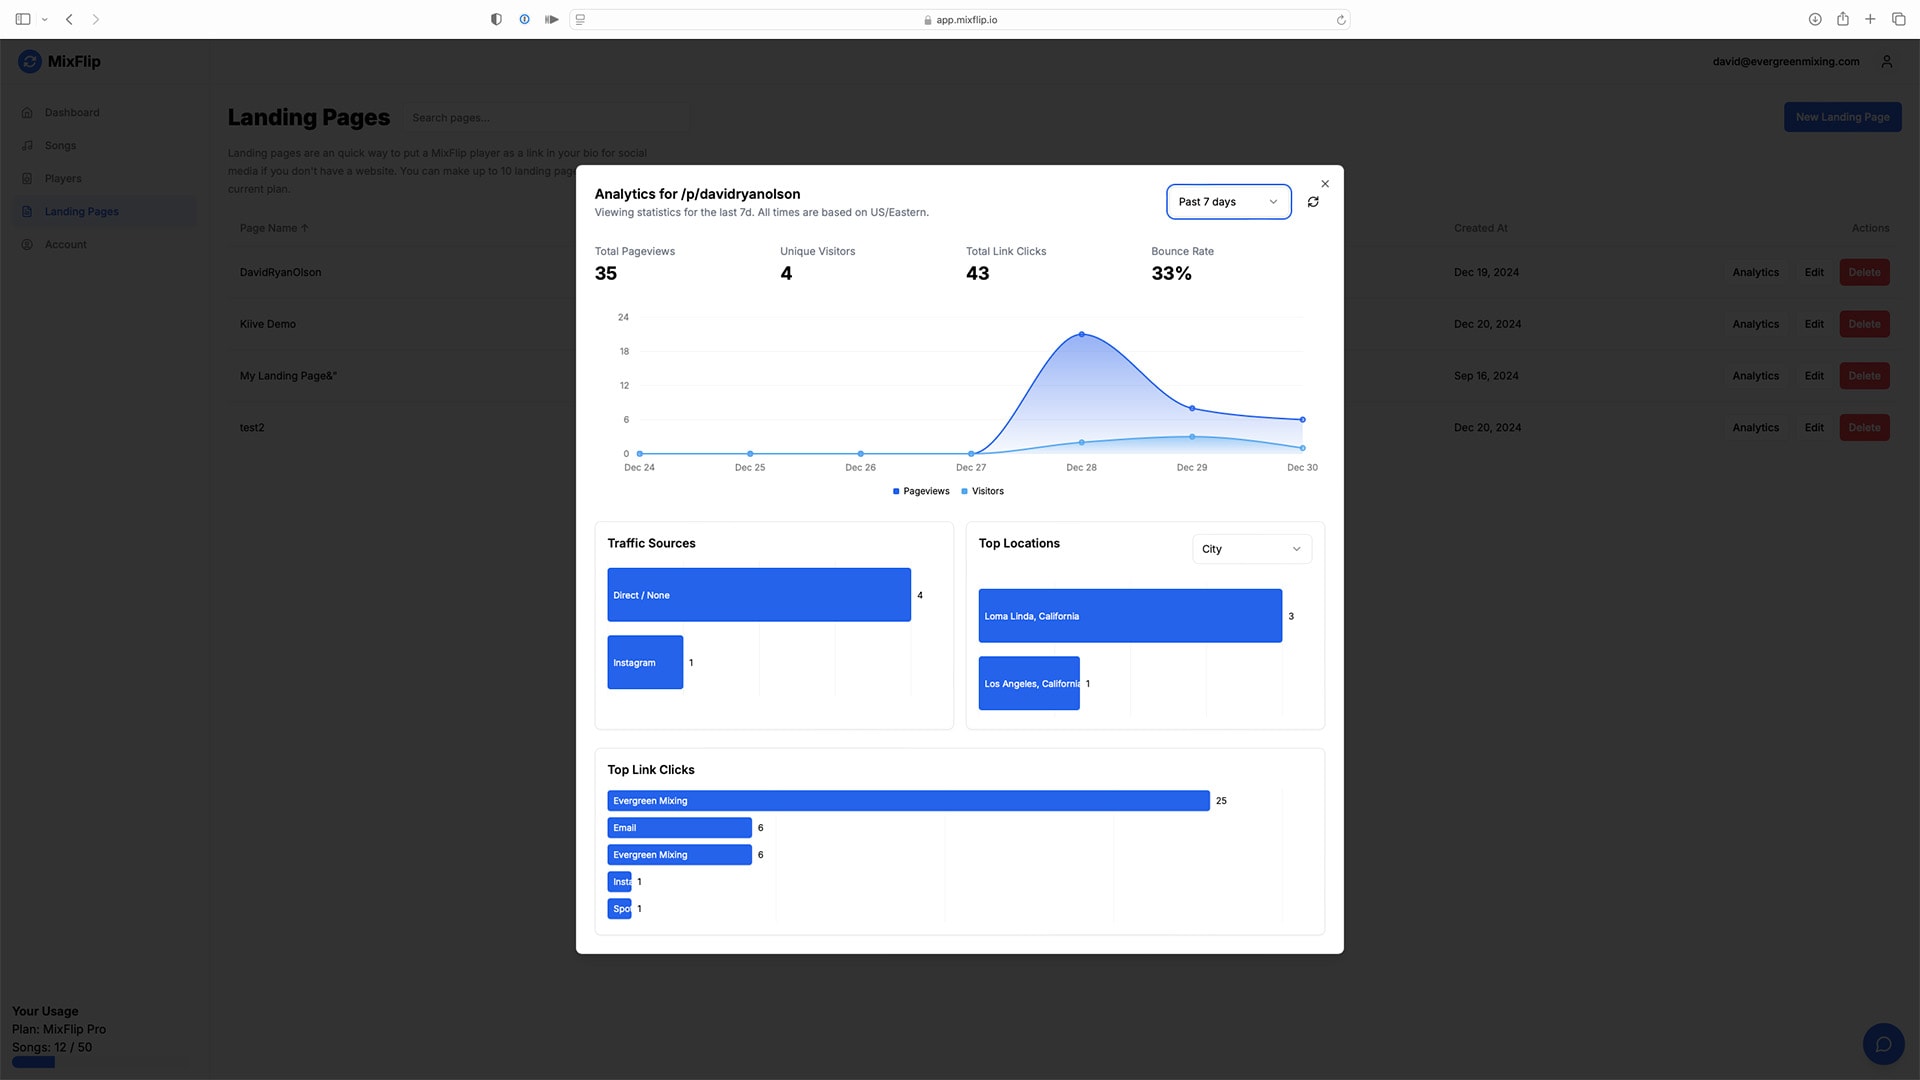Edit the test2 landing page

point(1814,428)
